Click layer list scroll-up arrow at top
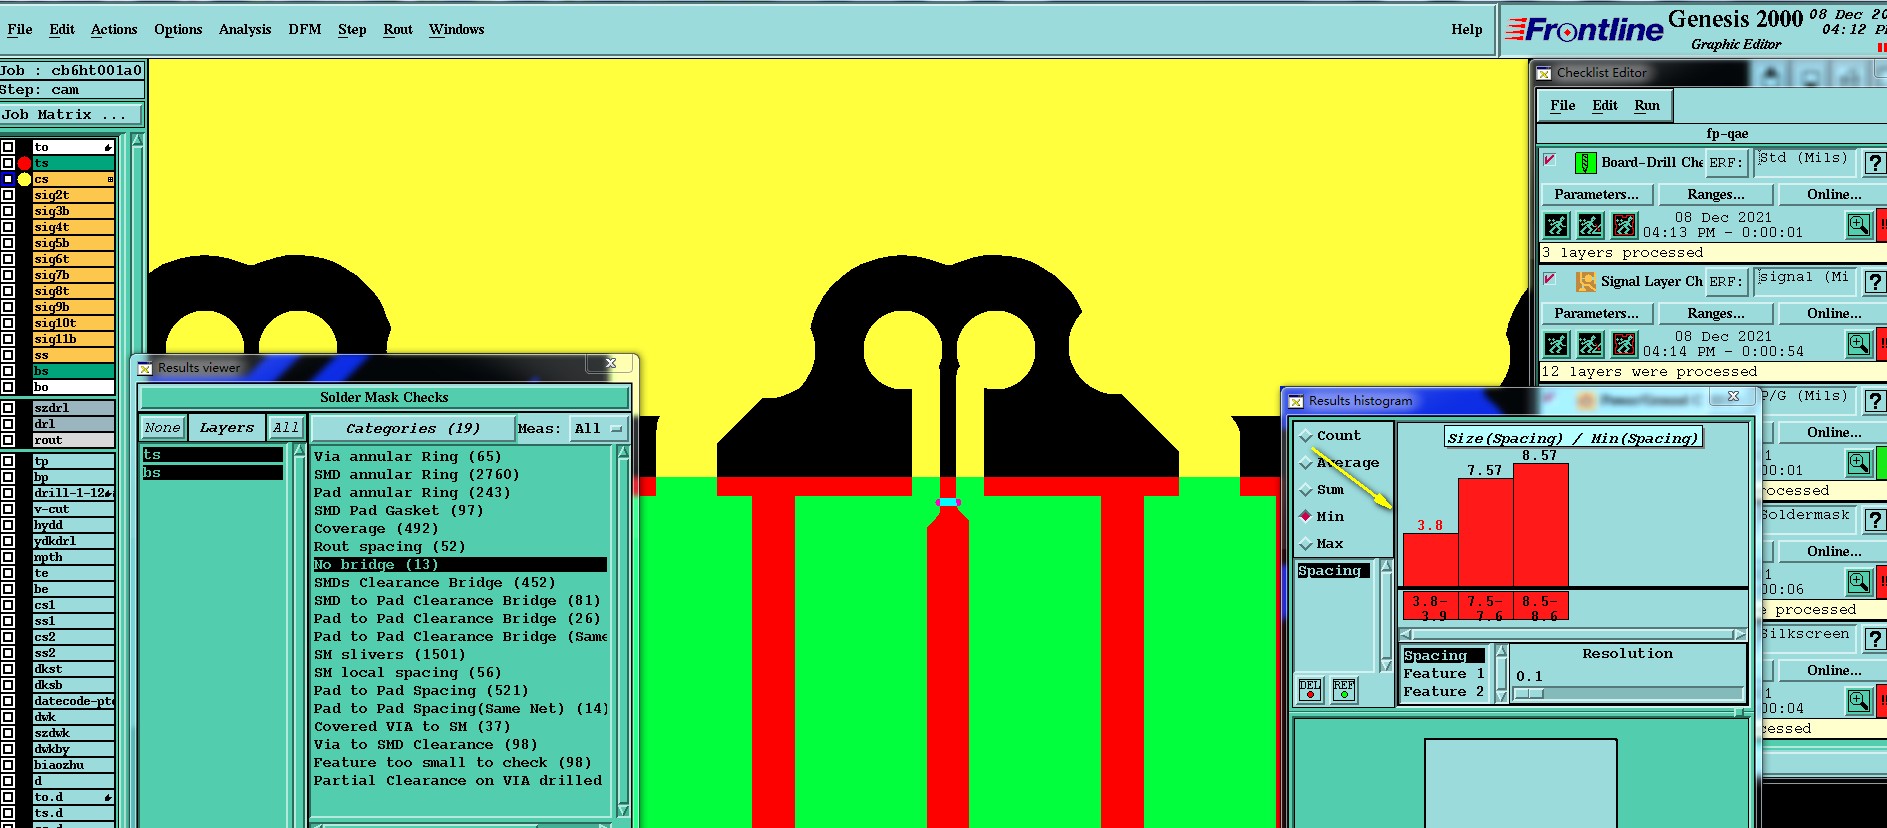 pos(137,141)
